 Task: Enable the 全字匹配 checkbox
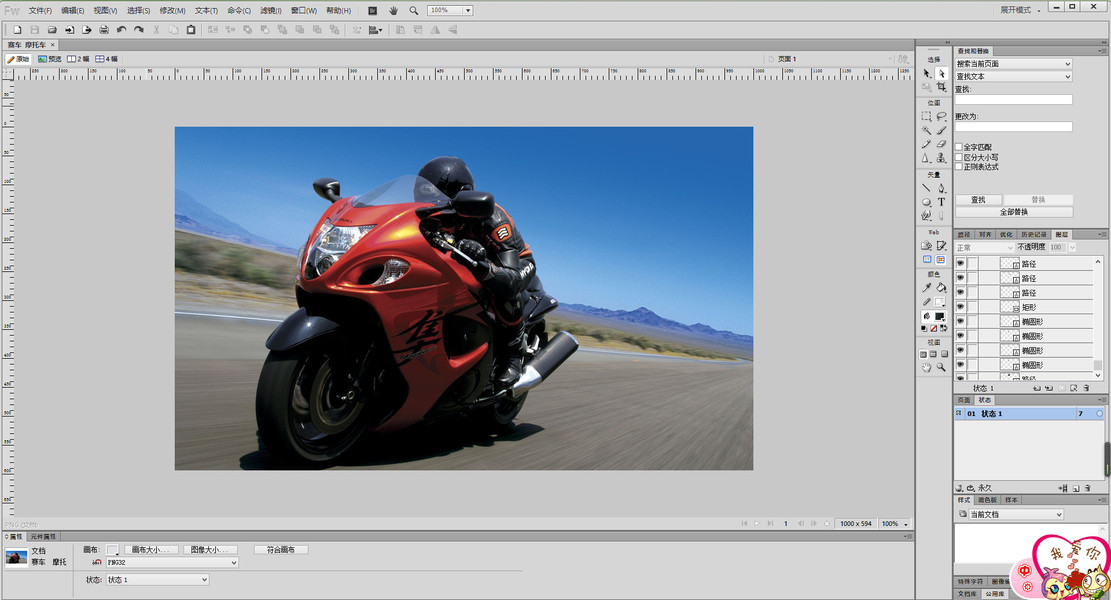point(959,147)
